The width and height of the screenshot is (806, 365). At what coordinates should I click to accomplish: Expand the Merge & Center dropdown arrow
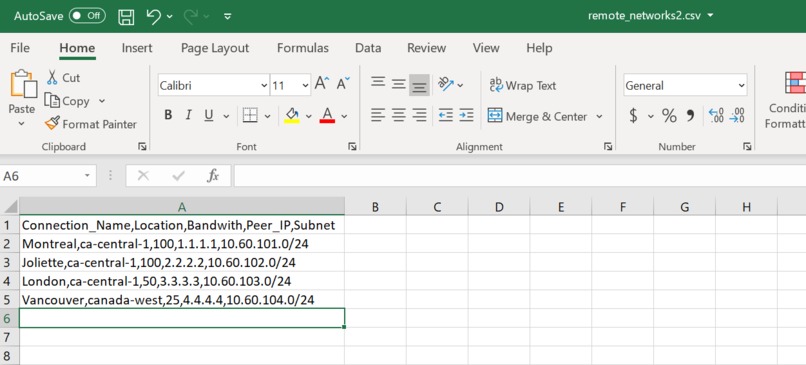tap(599, 116)
